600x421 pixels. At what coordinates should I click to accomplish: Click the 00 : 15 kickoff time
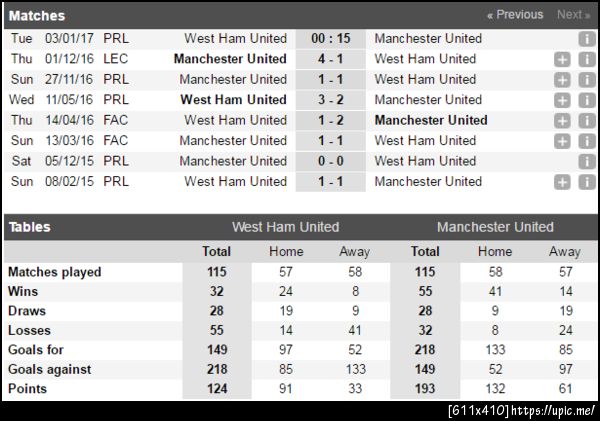click(x=330, y=39)
